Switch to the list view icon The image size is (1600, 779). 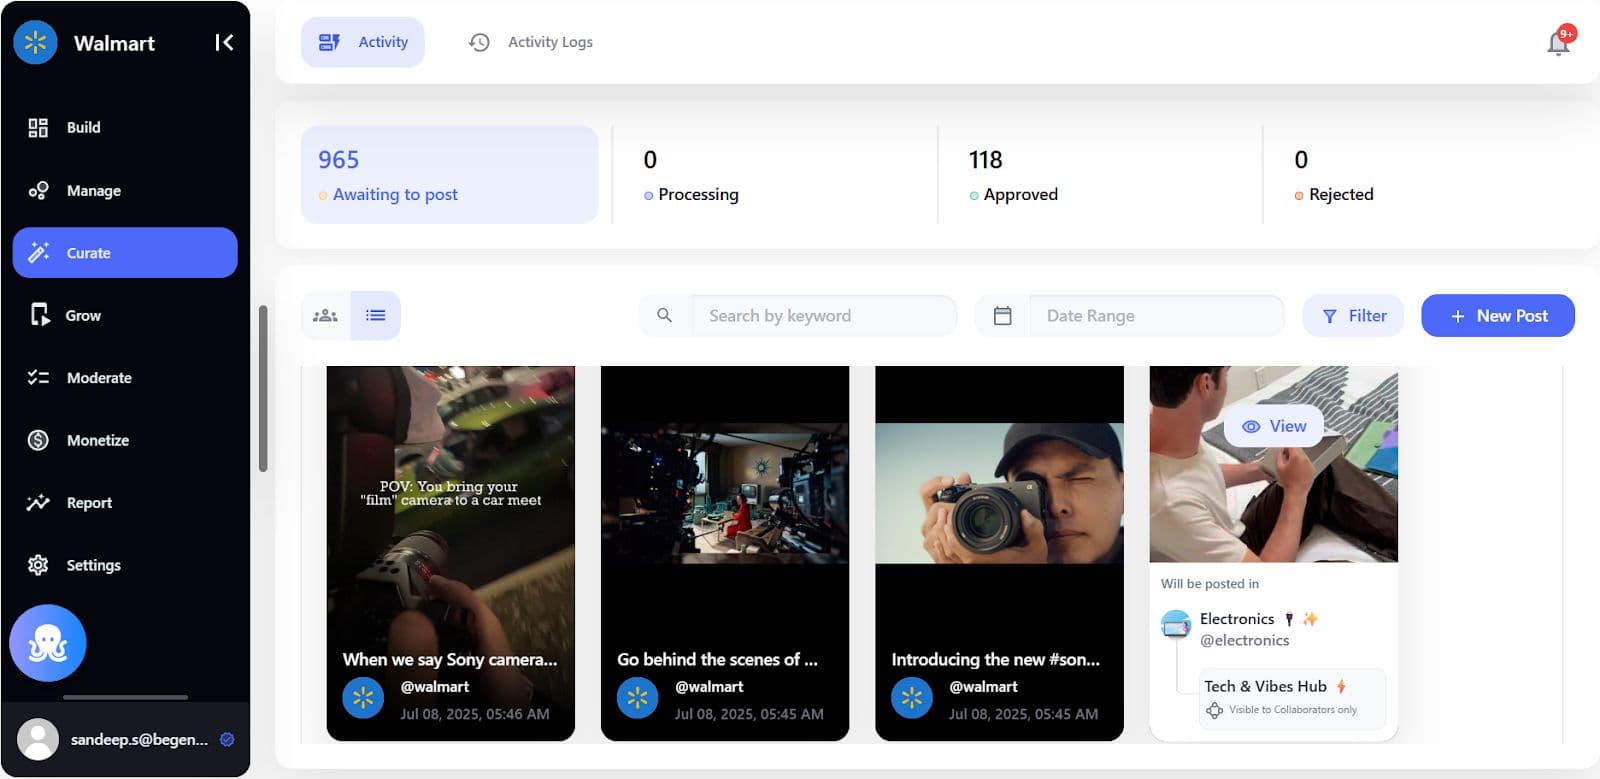[x=376, y=316]
